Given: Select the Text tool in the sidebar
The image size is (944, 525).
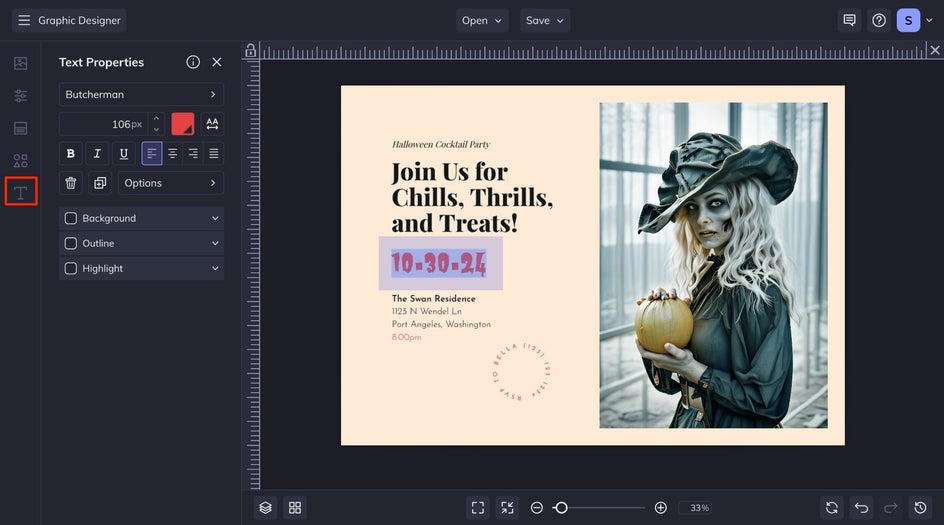Looking at the screenshot, I should (21, 192).
